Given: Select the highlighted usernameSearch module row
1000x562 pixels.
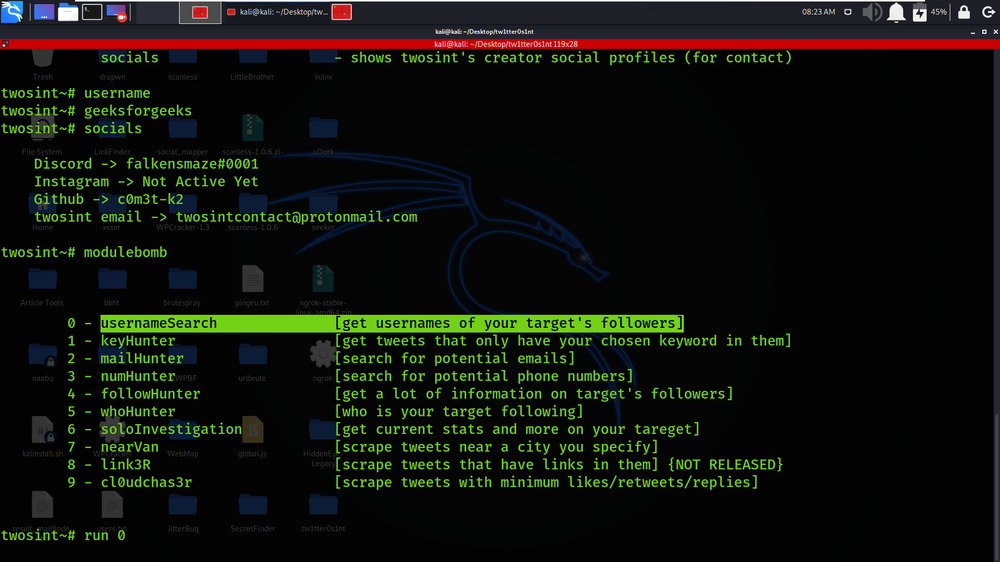Looking at the screenshot, I should pyautogui.click(x=392, y=323).
